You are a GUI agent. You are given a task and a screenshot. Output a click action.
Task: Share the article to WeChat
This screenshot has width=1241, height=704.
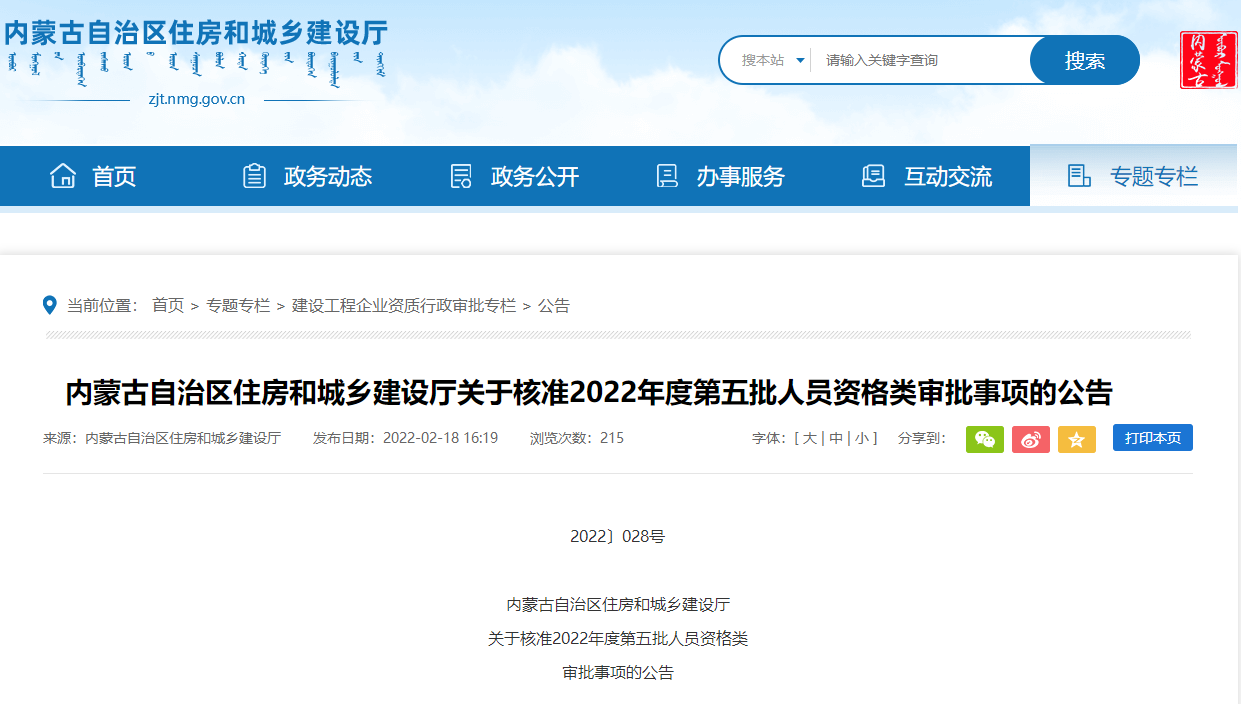coord(984,438)
